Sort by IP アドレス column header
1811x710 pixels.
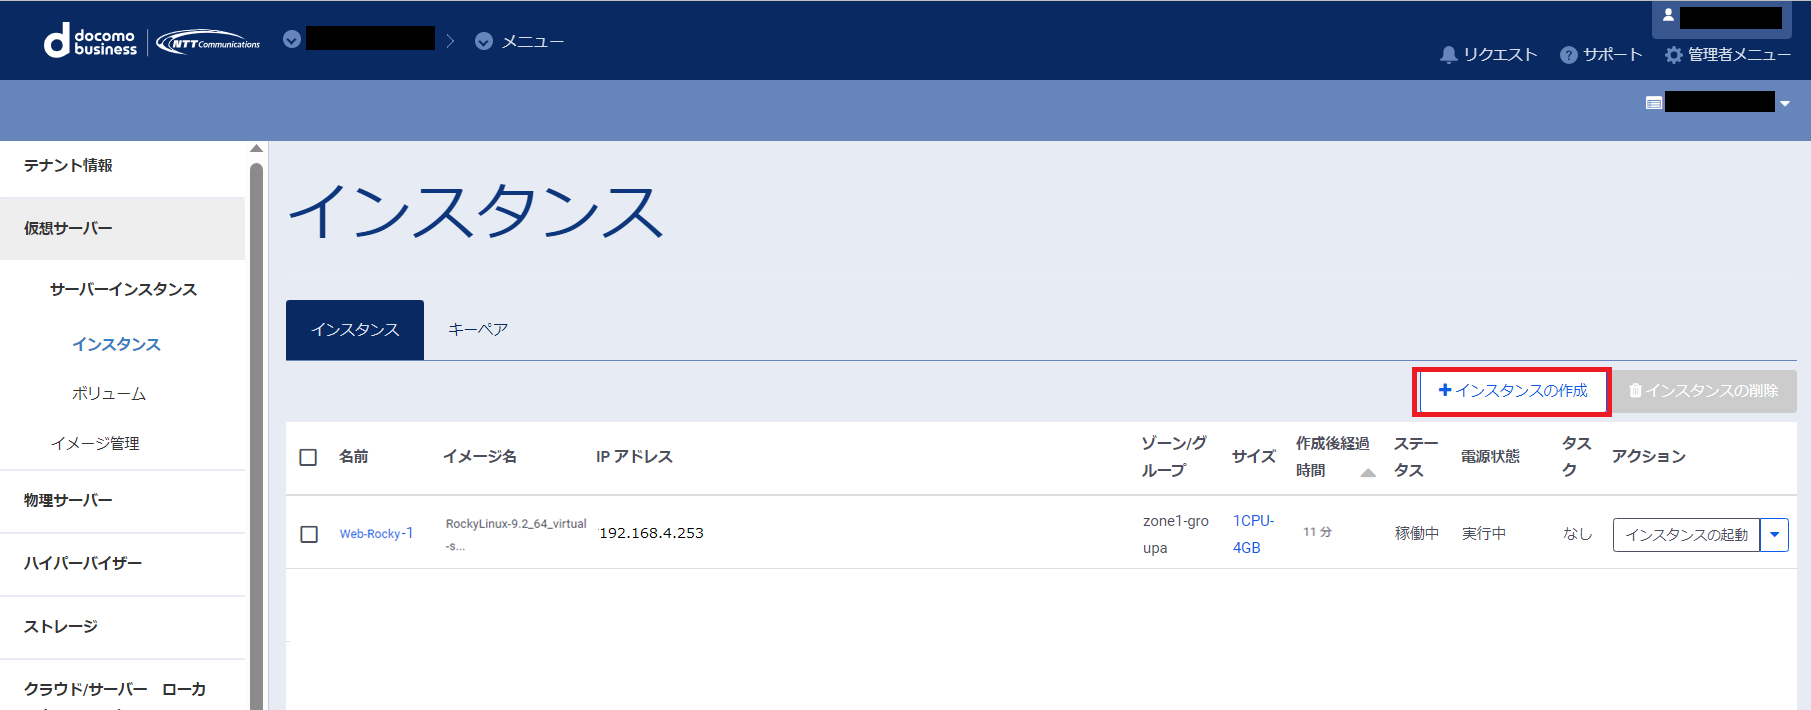(x=634, y=457)
